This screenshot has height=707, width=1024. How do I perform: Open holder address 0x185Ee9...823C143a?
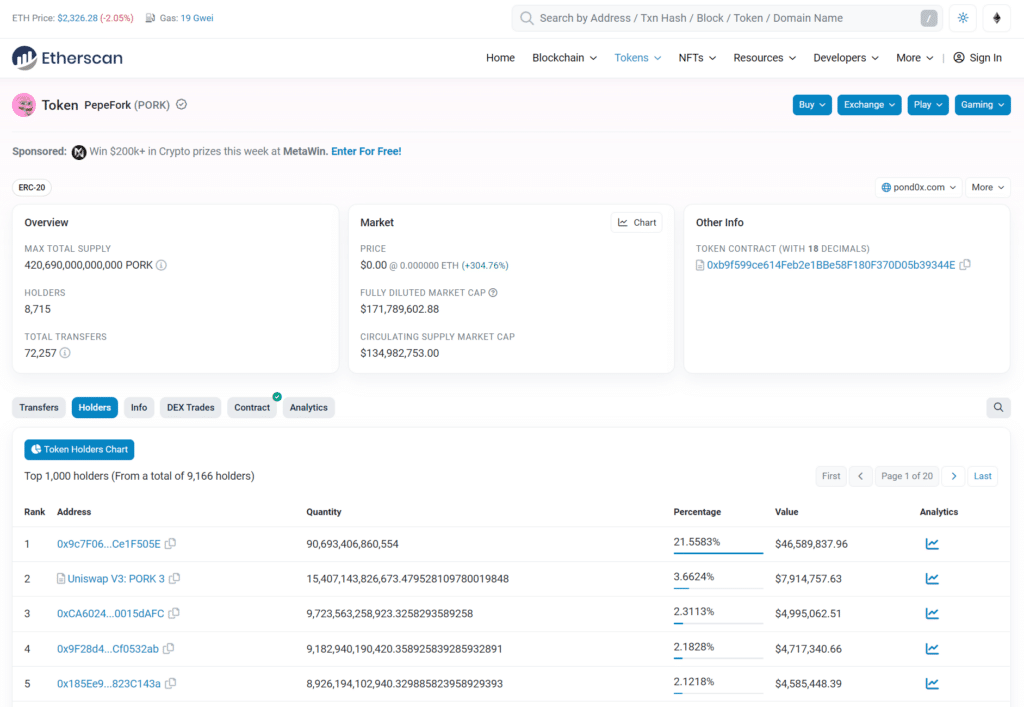108,683
